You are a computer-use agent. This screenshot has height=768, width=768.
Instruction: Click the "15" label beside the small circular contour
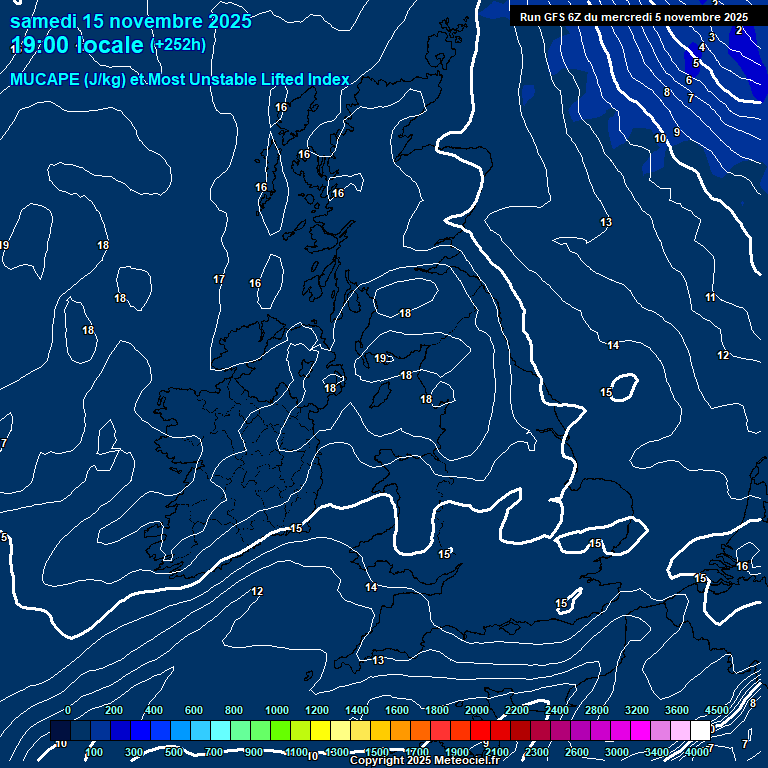pyautogui.click(x=606, y=393)
